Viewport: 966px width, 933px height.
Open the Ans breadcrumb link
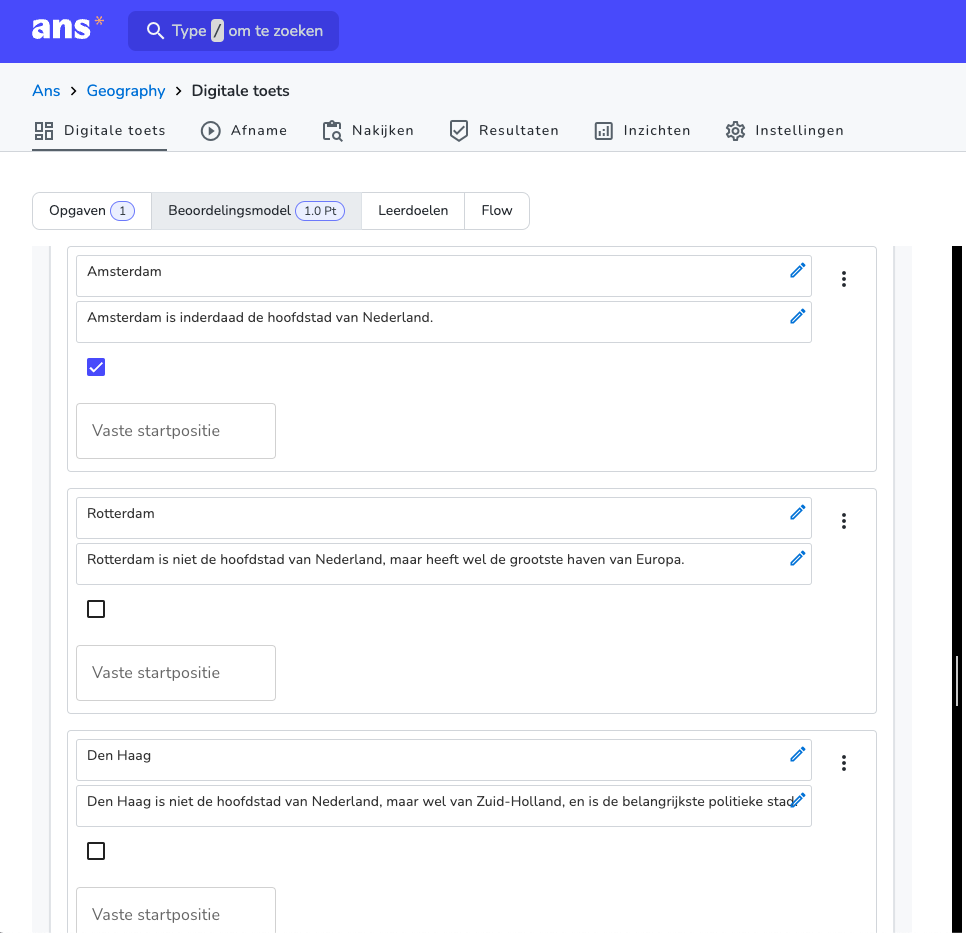[x=46, y=91]
